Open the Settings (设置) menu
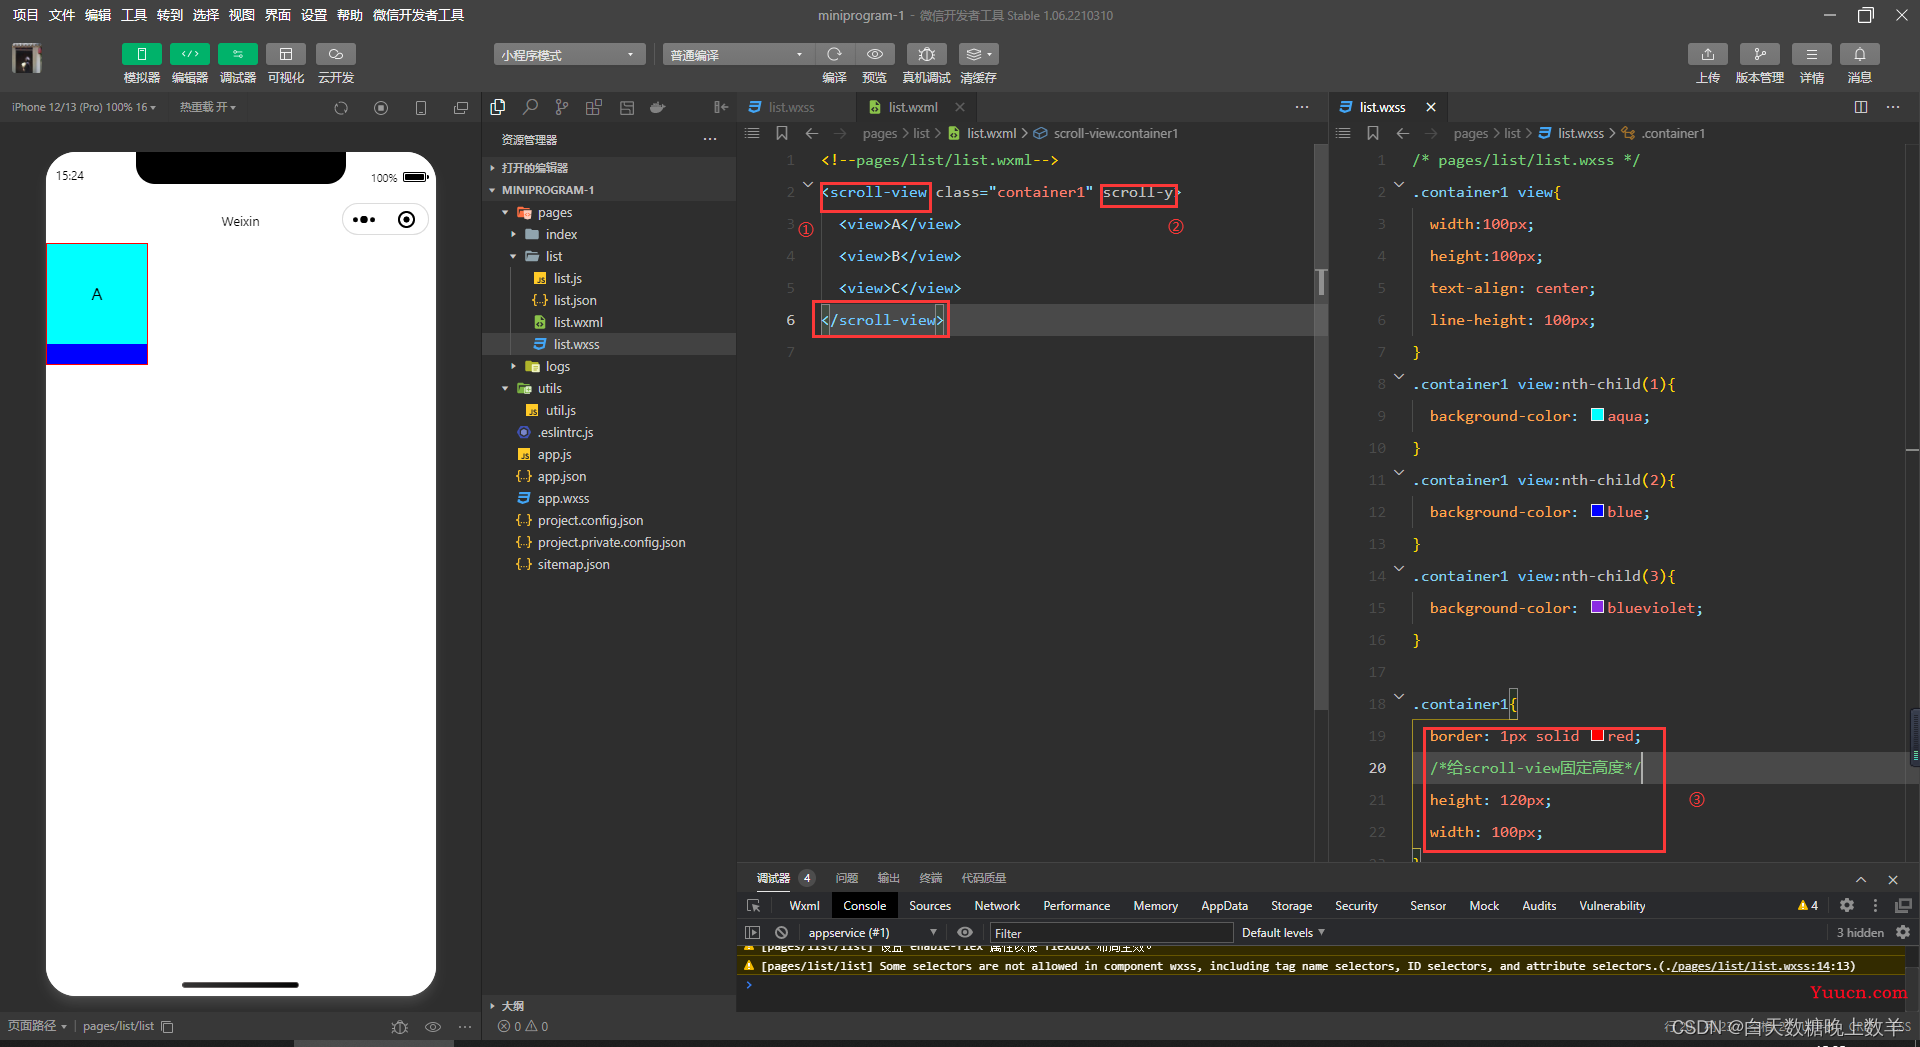Viewport: 1920px width, 1047px height. point(314,15)
